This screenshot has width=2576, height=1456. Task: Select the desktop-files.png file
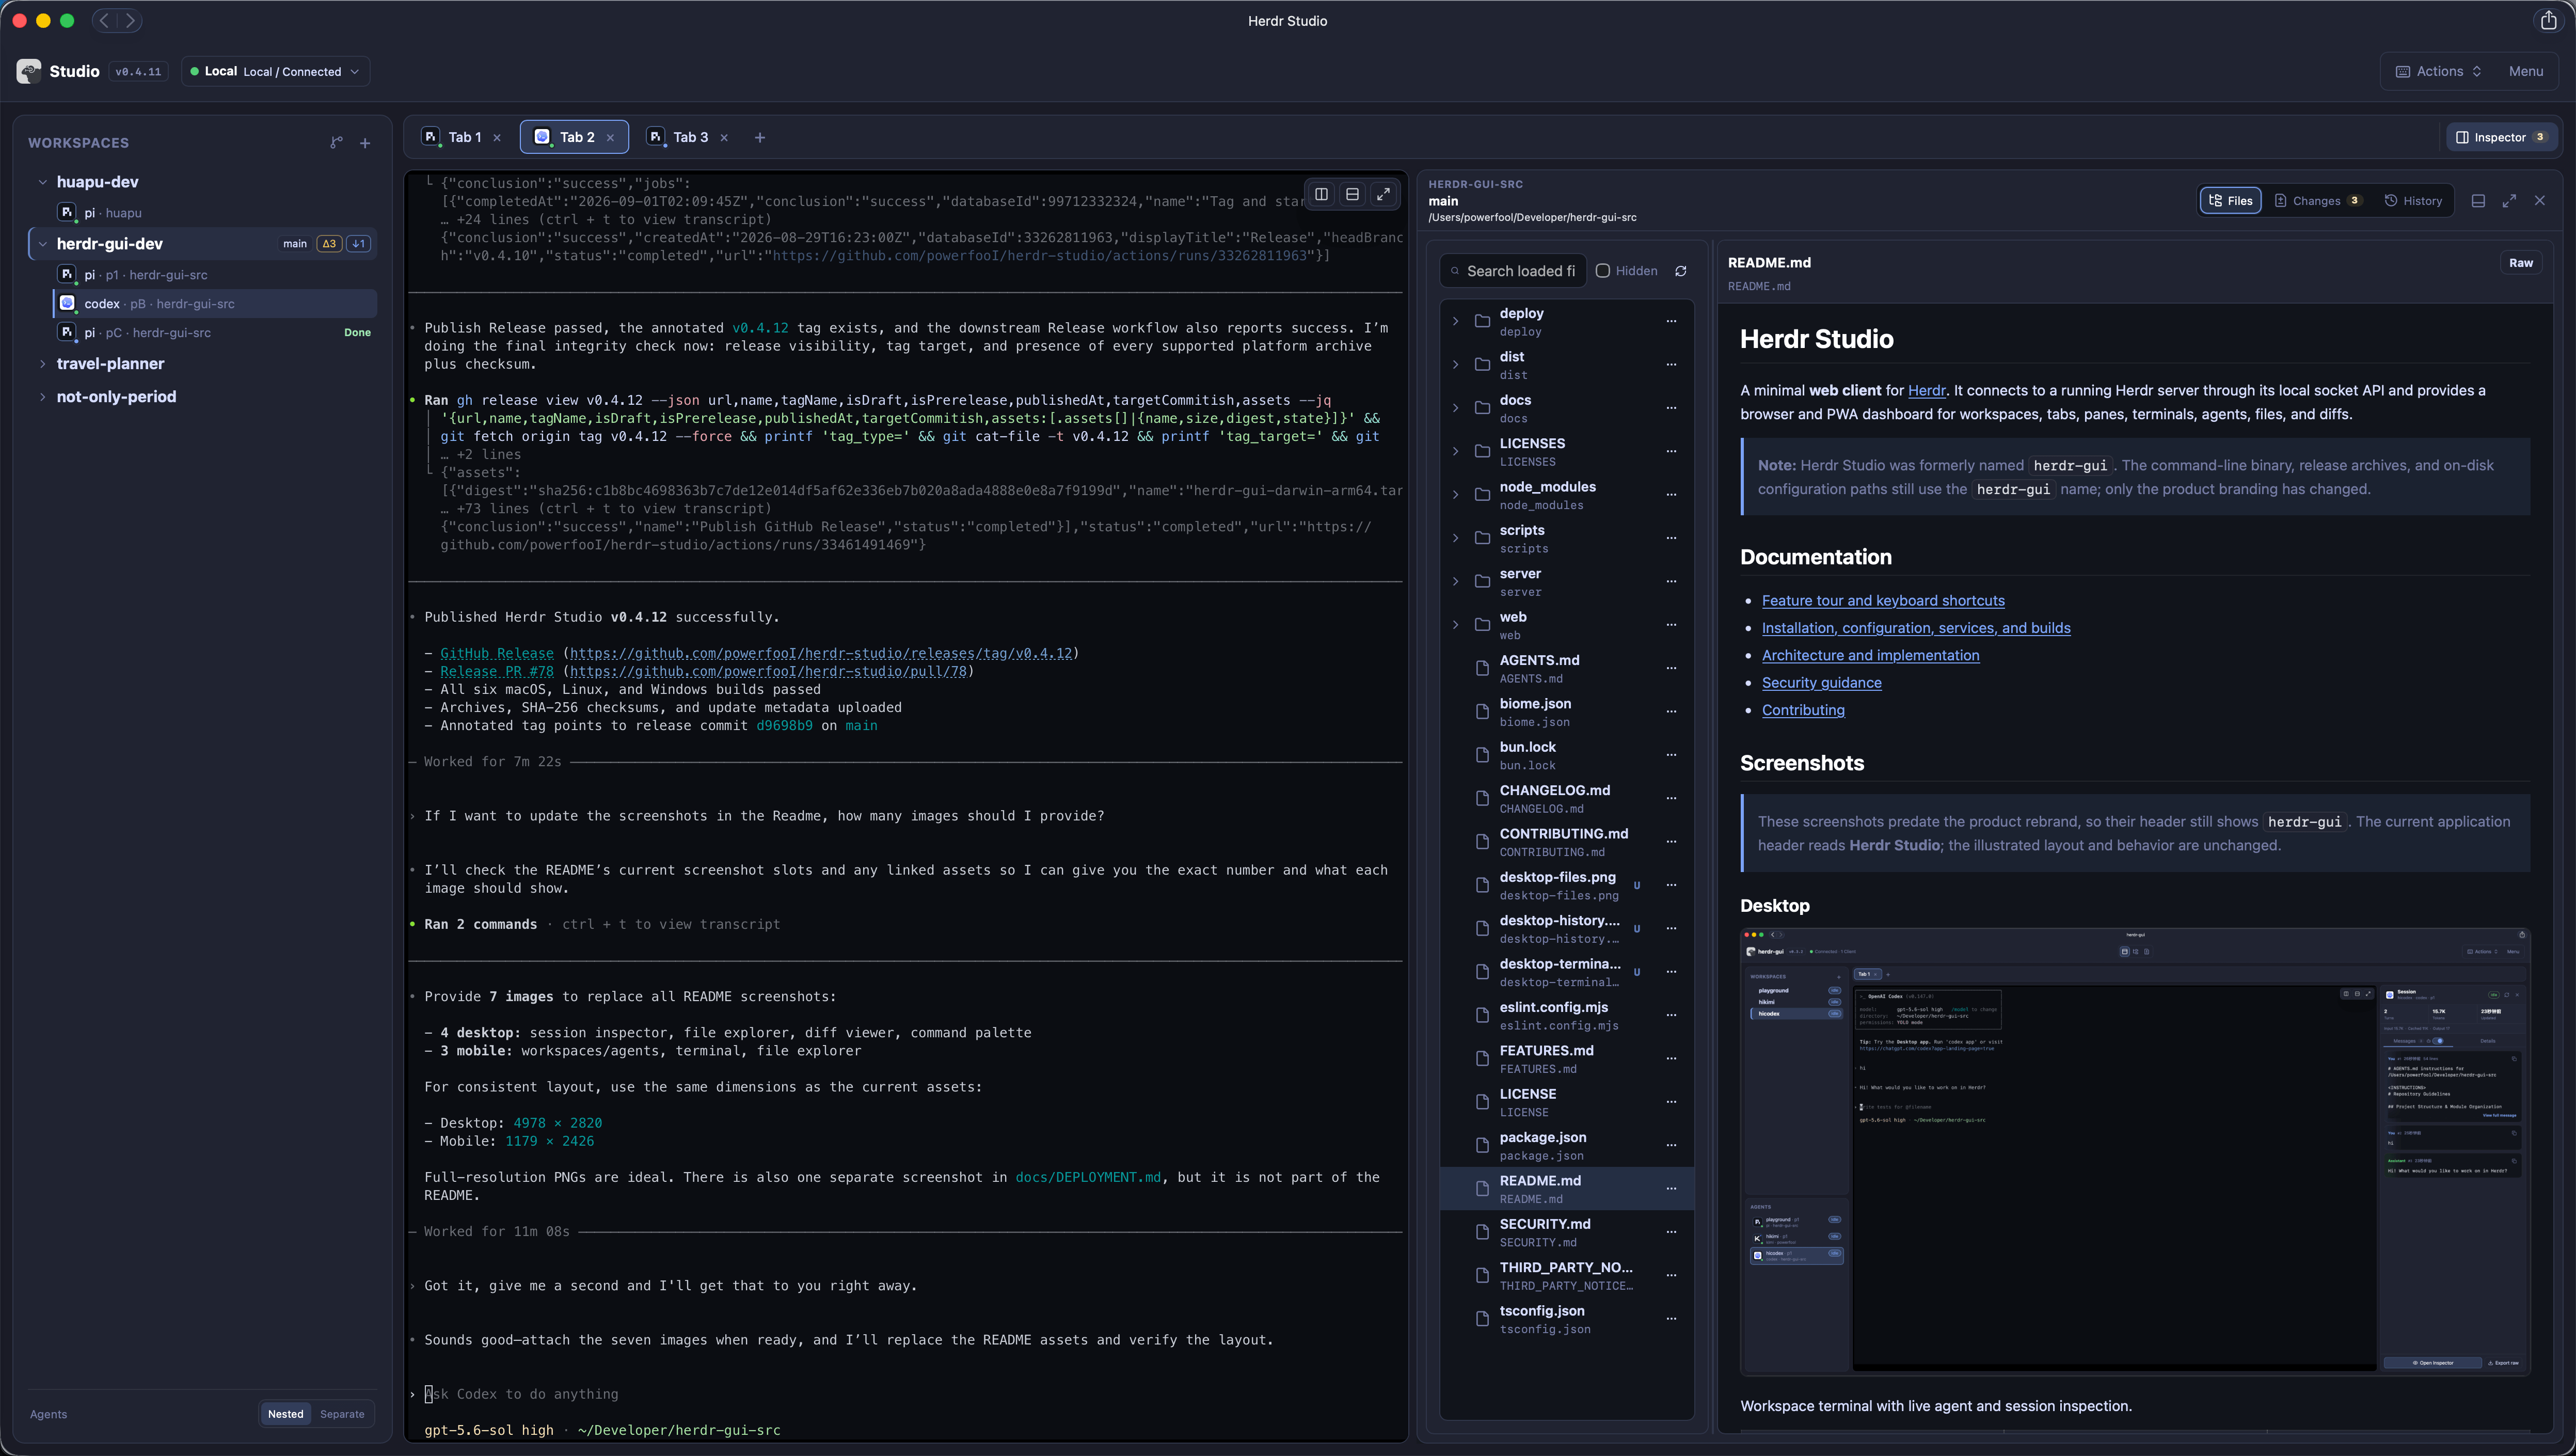[x=1566, y=885]
